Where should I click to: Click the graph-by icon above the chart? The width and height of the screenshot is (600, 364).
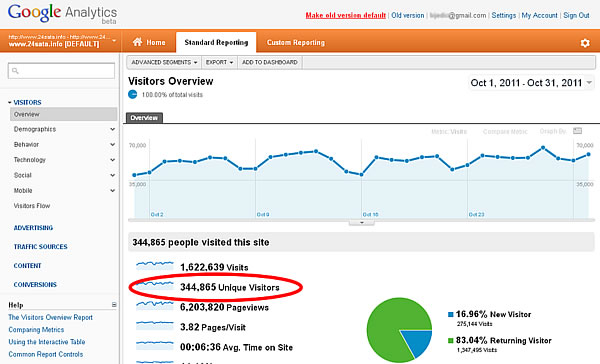[x=577, y=131]
